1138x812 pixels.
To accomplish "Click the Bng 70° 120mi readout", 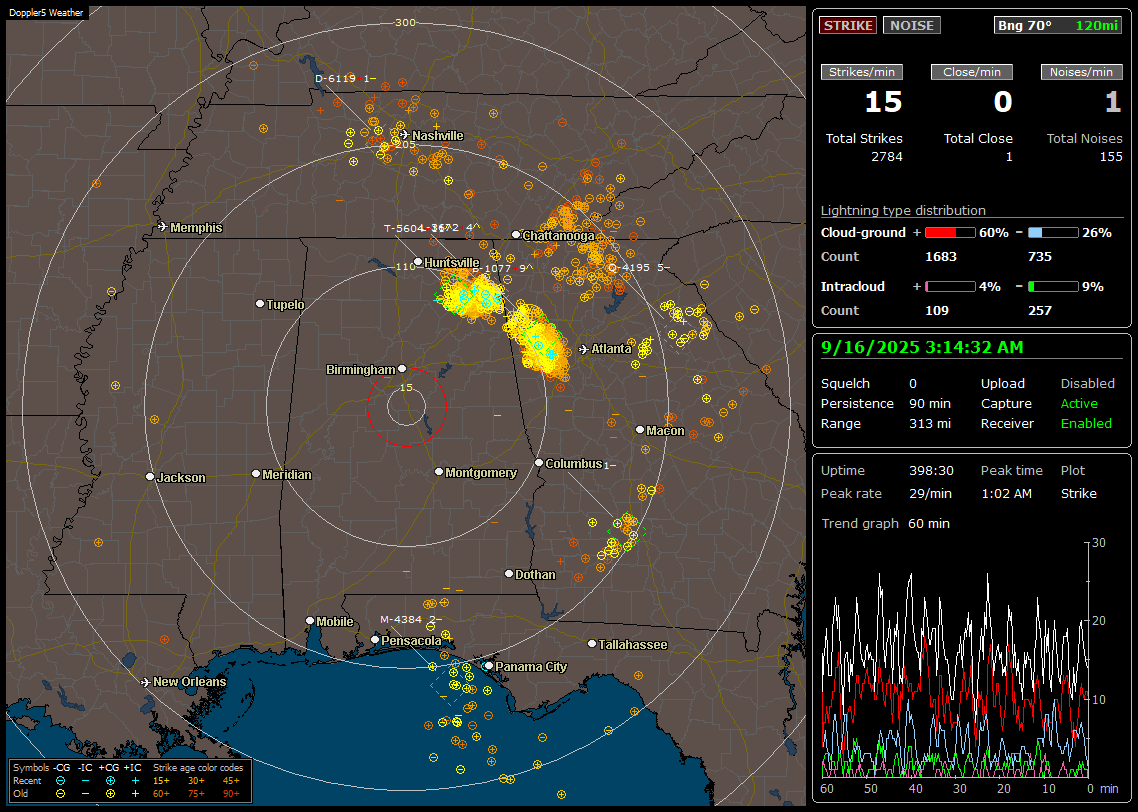I will coord(1058,25).
